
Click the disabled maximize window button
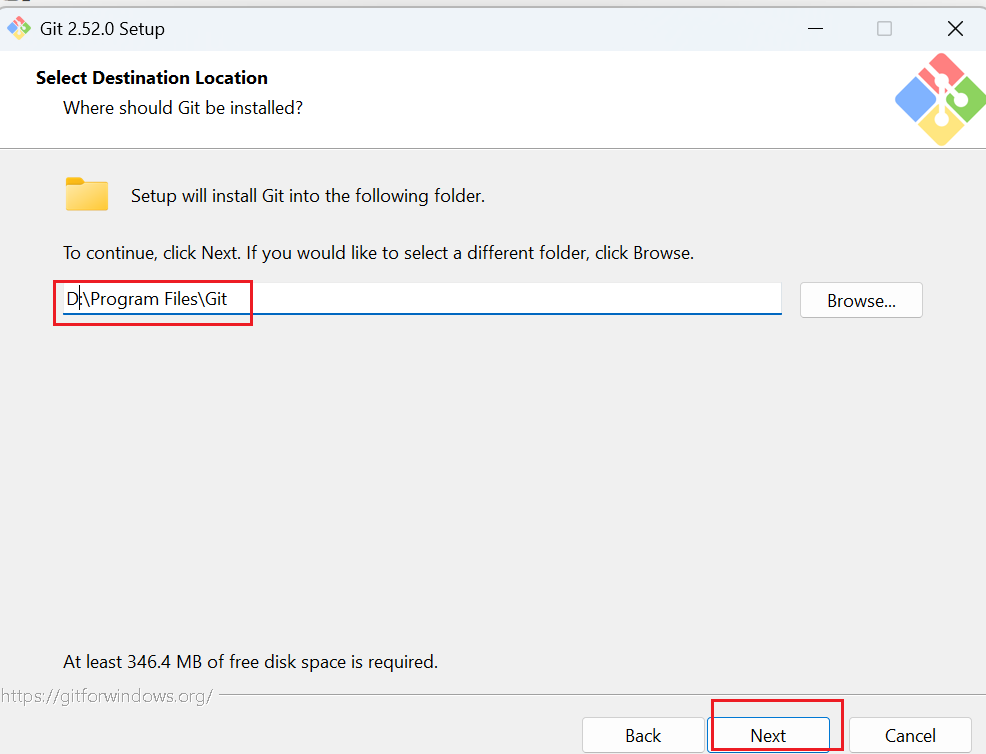884,28
